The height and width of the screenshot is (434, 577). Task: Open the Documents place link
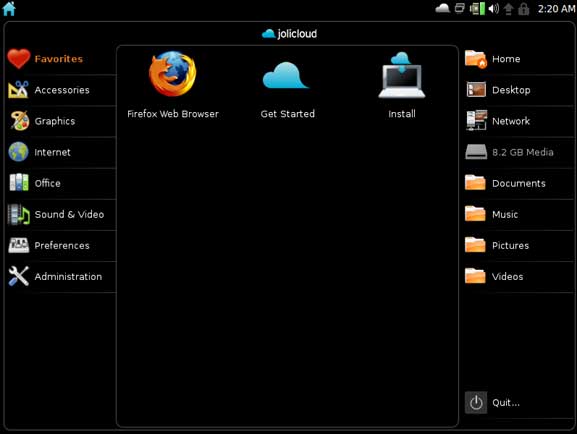[518, 183]
